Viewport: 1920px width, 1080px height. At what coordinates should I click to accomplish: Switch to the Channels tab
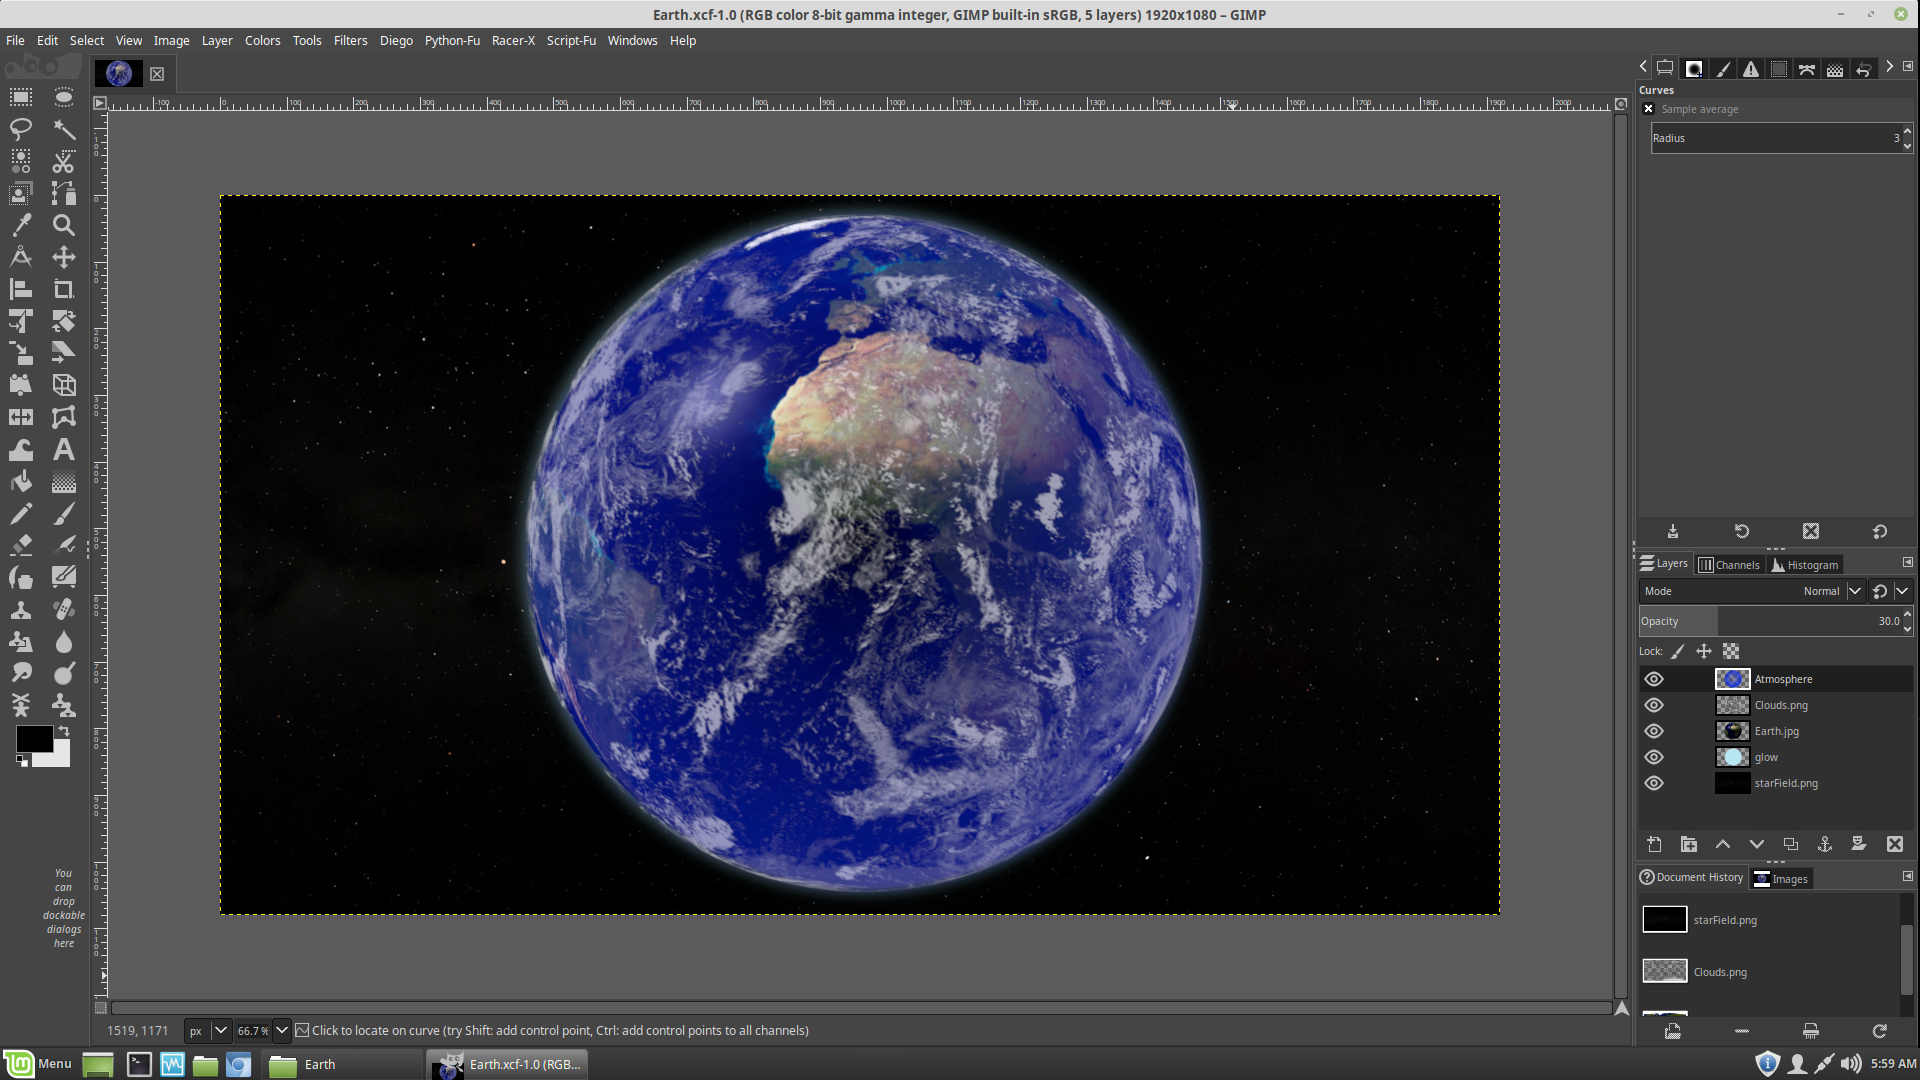click(x=1730, y=565)
